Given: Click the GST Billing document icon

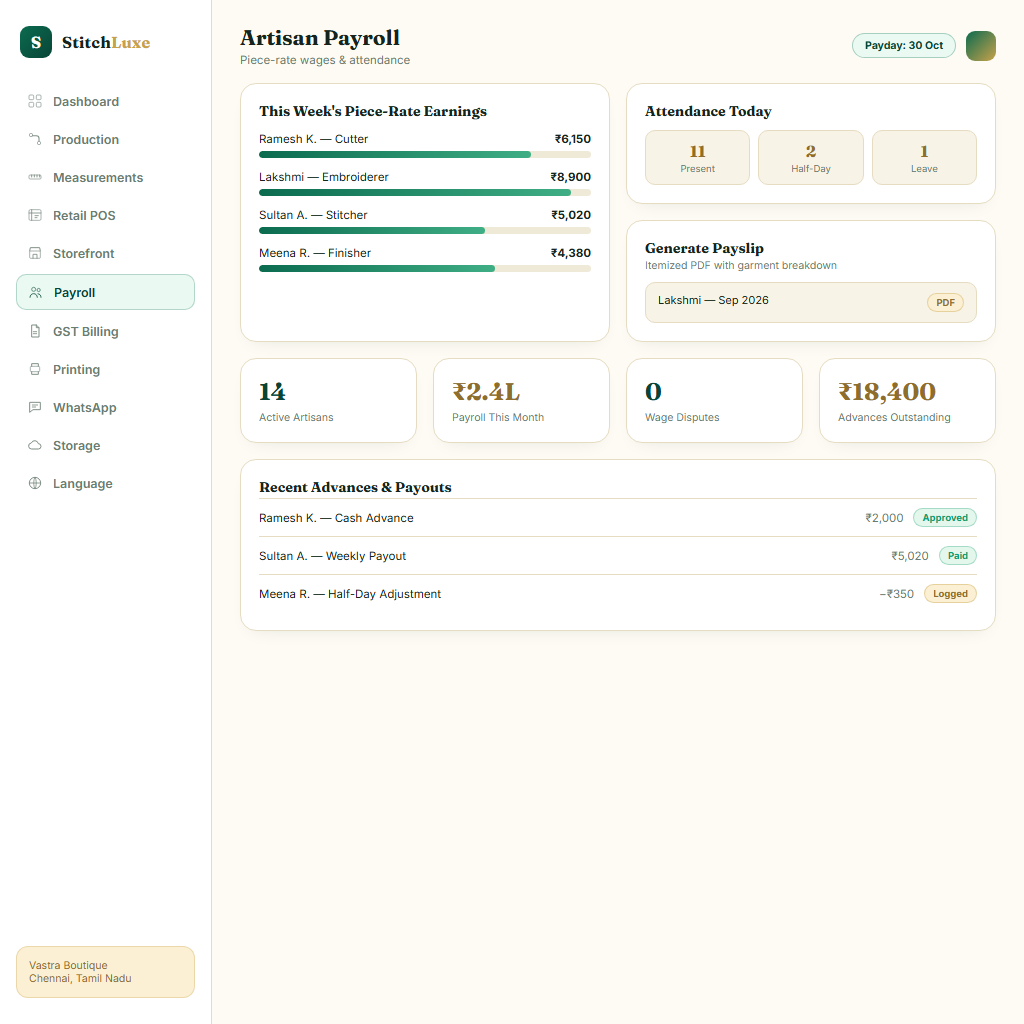Looking at the screenshot, I should click(x=35, y=331).
